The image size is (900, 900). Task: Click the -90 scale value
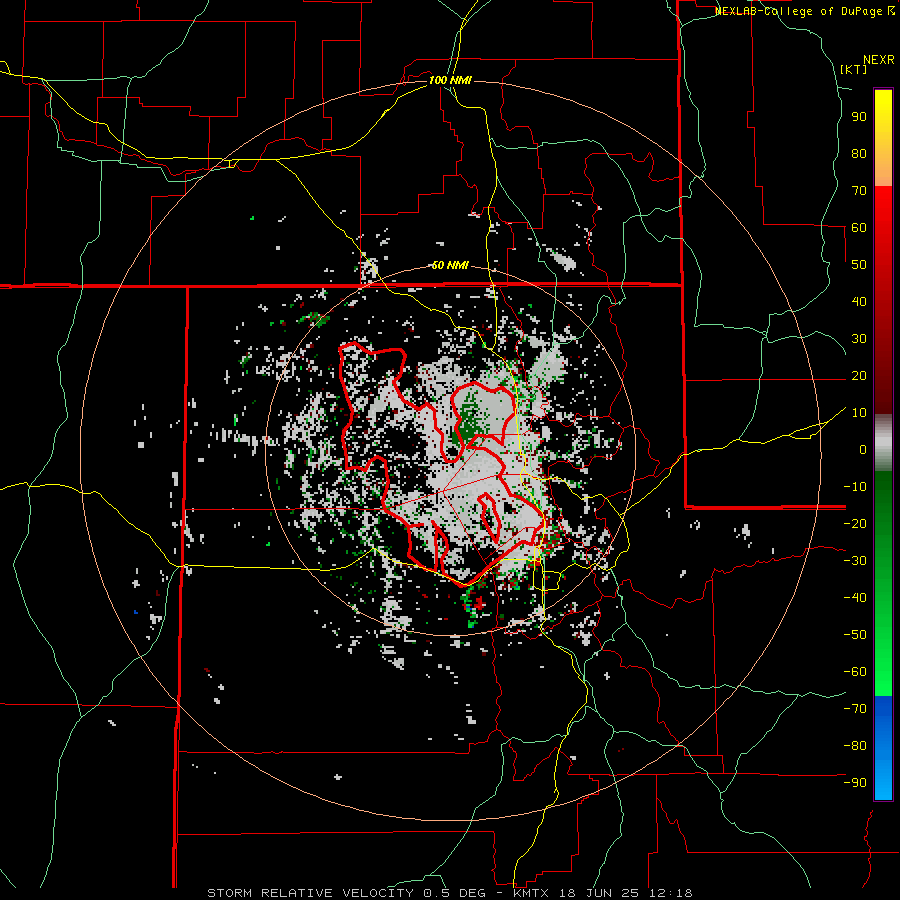coord(855,783)
